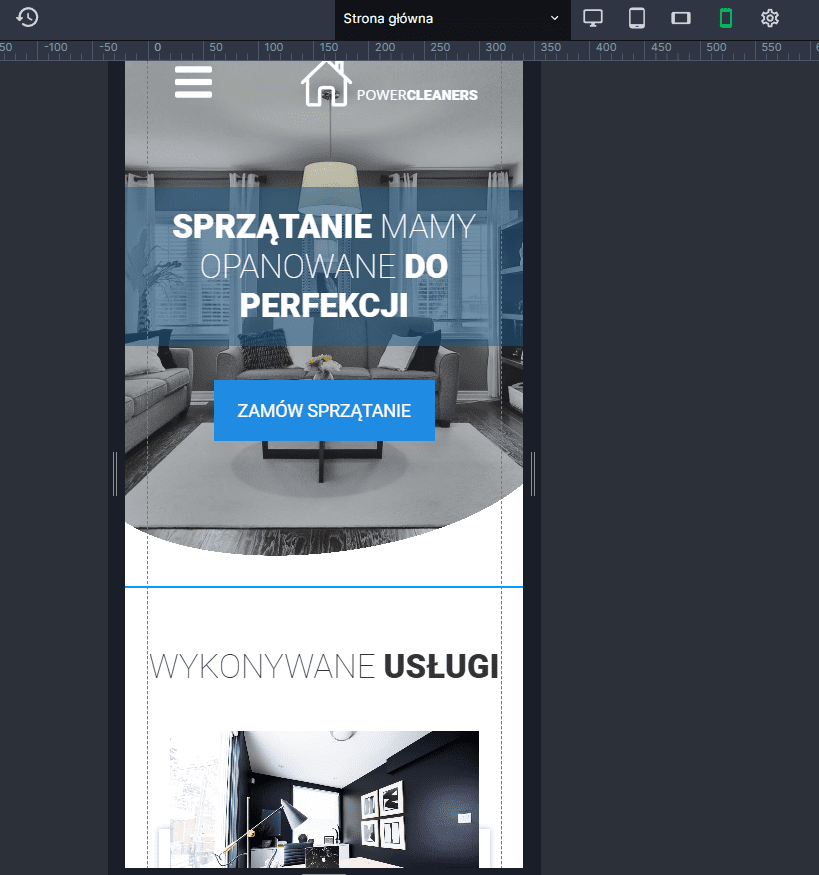Click the POWERCLEANERS brand text
The height and width of the screenshot is (875, 819).
point(417,96)
